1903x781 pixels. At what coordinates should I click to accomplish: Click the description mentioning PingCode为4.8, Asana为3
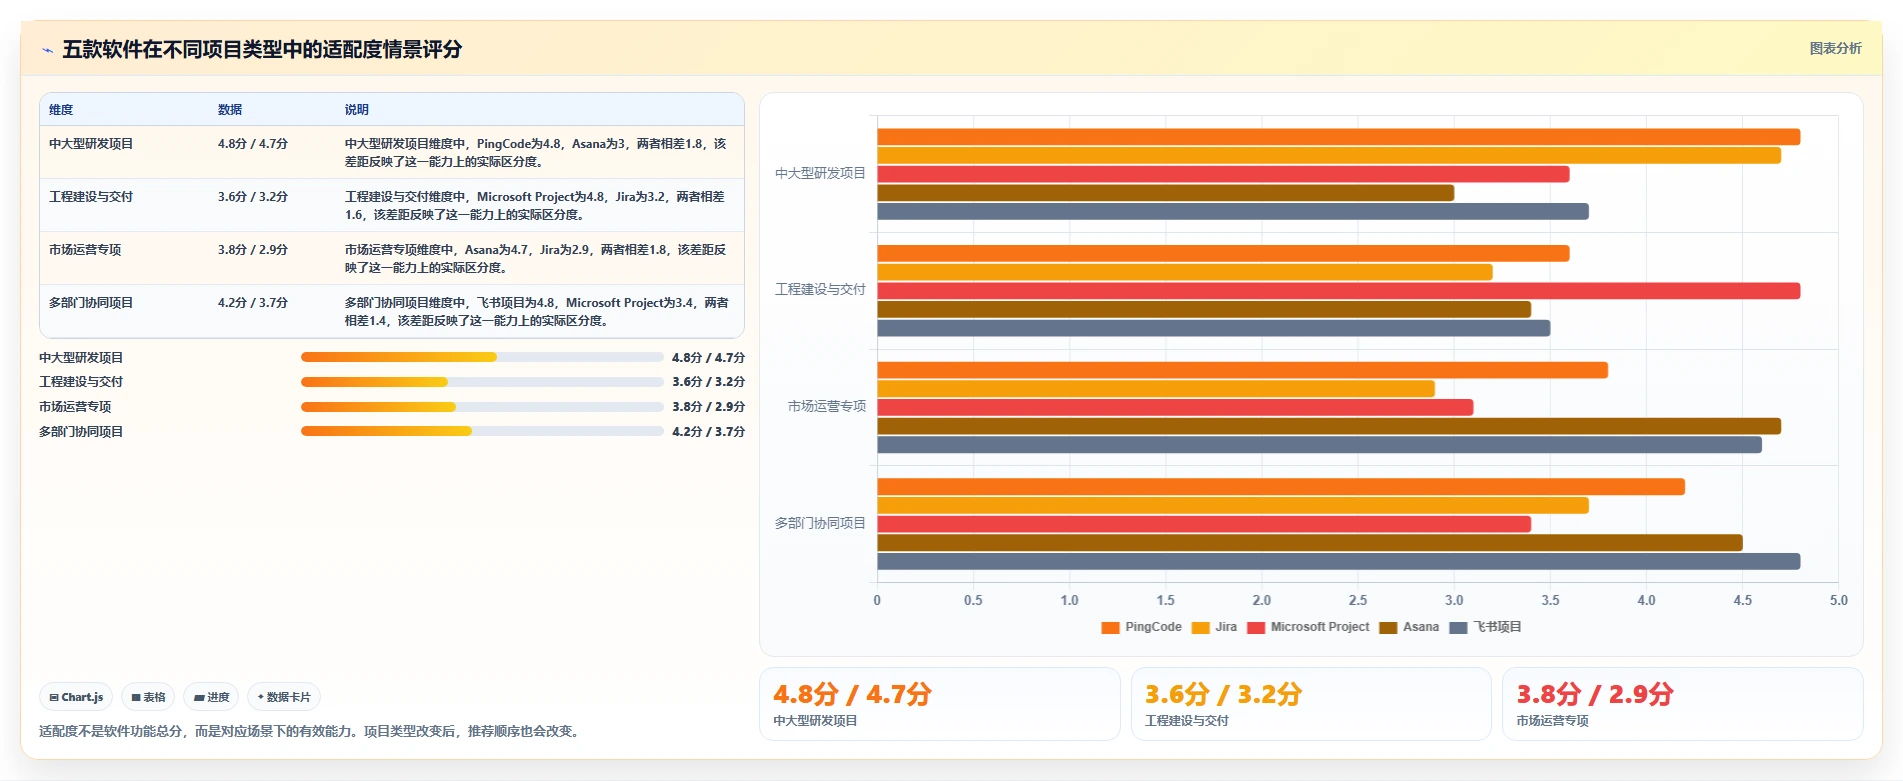(x=536, y=153)
